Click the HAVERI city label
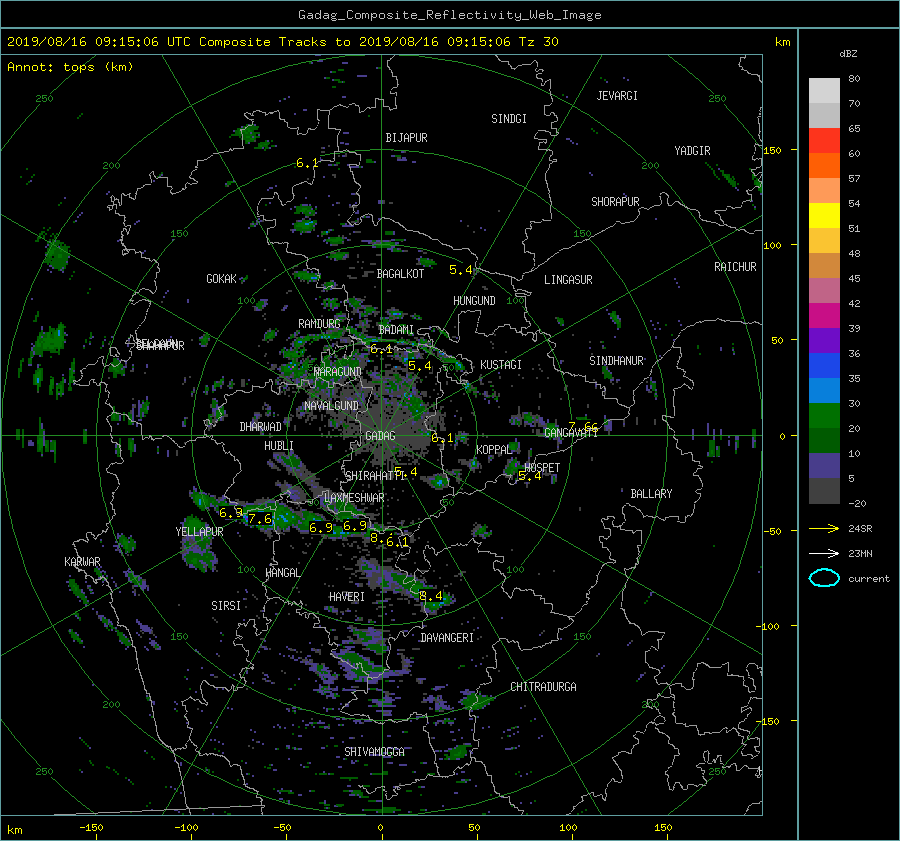 coord(347,598)
